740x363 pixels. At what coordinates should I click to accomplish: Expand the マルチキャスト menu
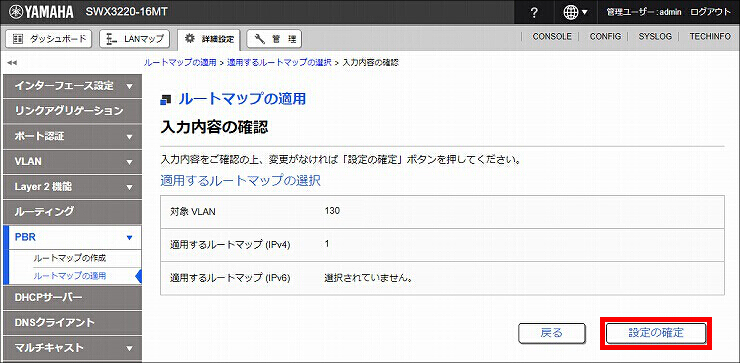(72, 348)
